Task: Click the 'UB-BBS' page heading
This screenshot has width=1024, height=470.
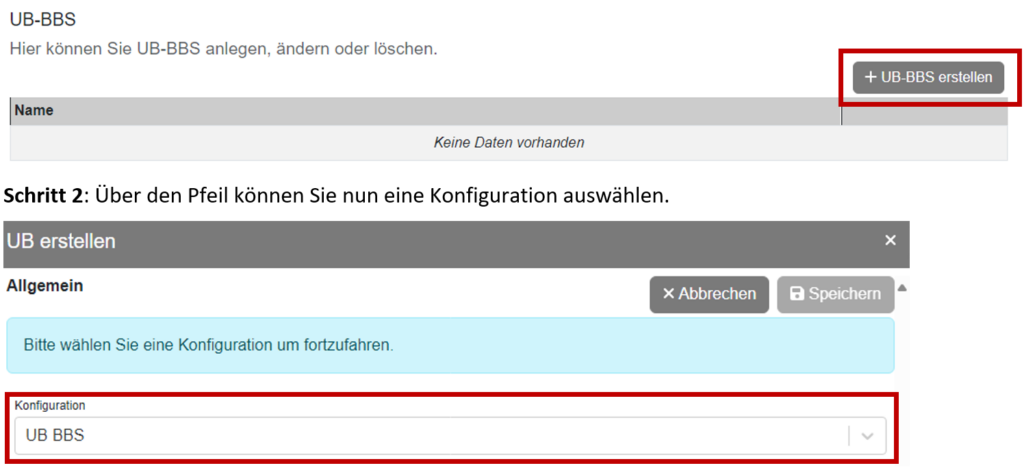Action: point(42,19)
